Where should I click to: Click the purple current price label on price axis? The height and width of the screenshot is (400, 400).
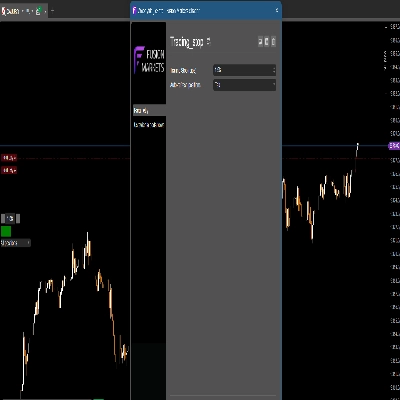[394, 146]
